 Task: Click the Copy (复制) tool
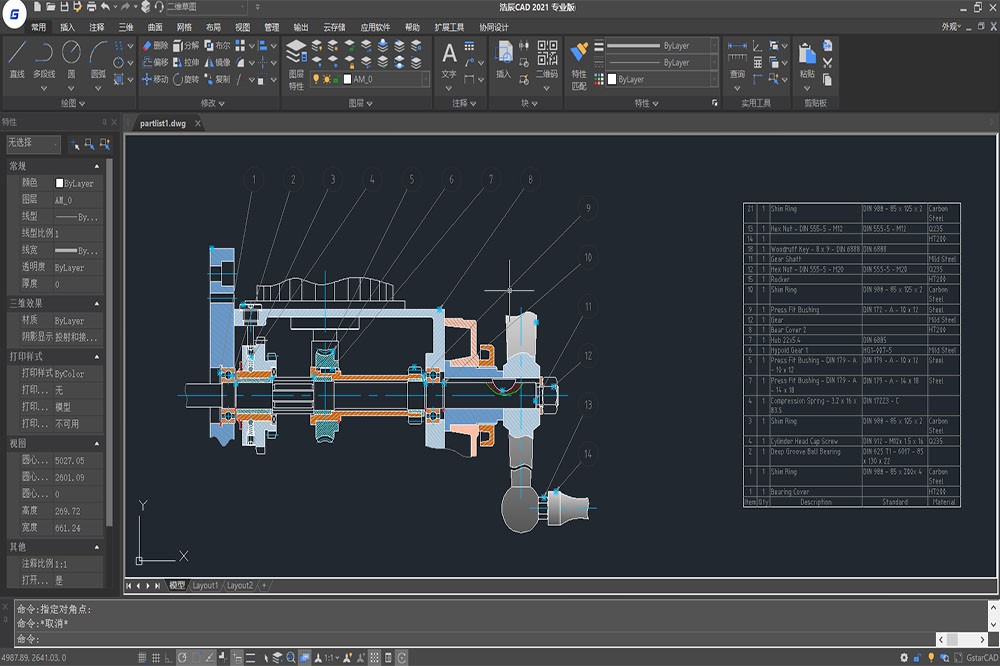217,79
